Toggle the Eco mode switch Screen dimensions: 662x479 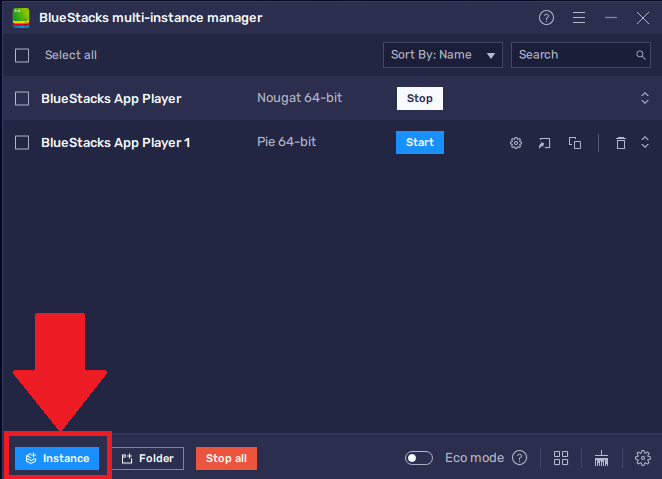[419, 458]
